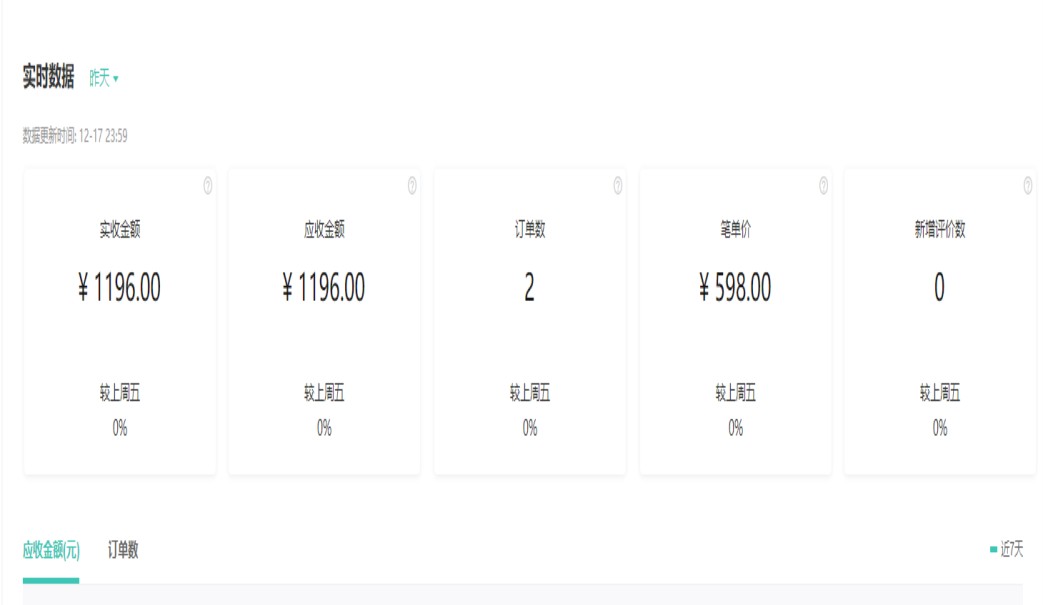Switch to the 订单数 chart tab
The image size is (1043, 605).
(x=123, y=550)
